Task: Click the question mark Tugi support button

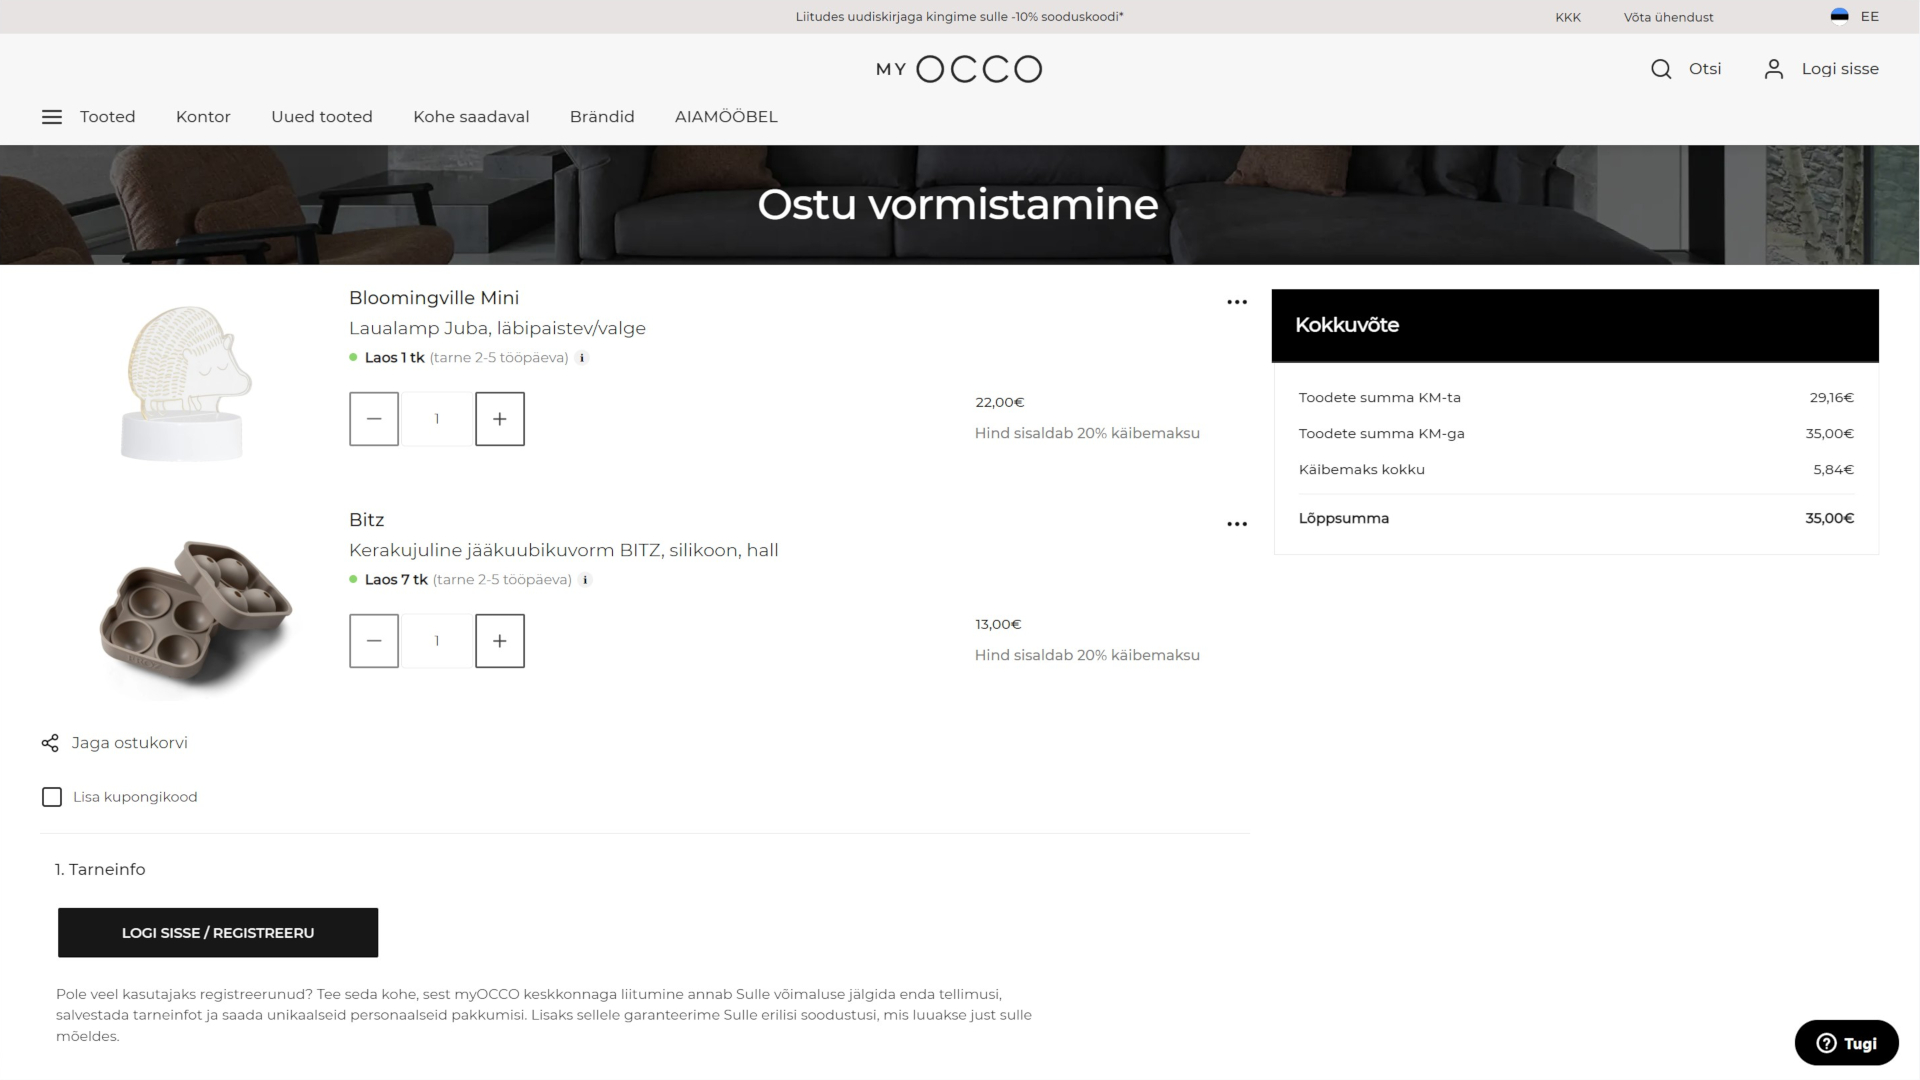Action: tap(1847, 1043)
